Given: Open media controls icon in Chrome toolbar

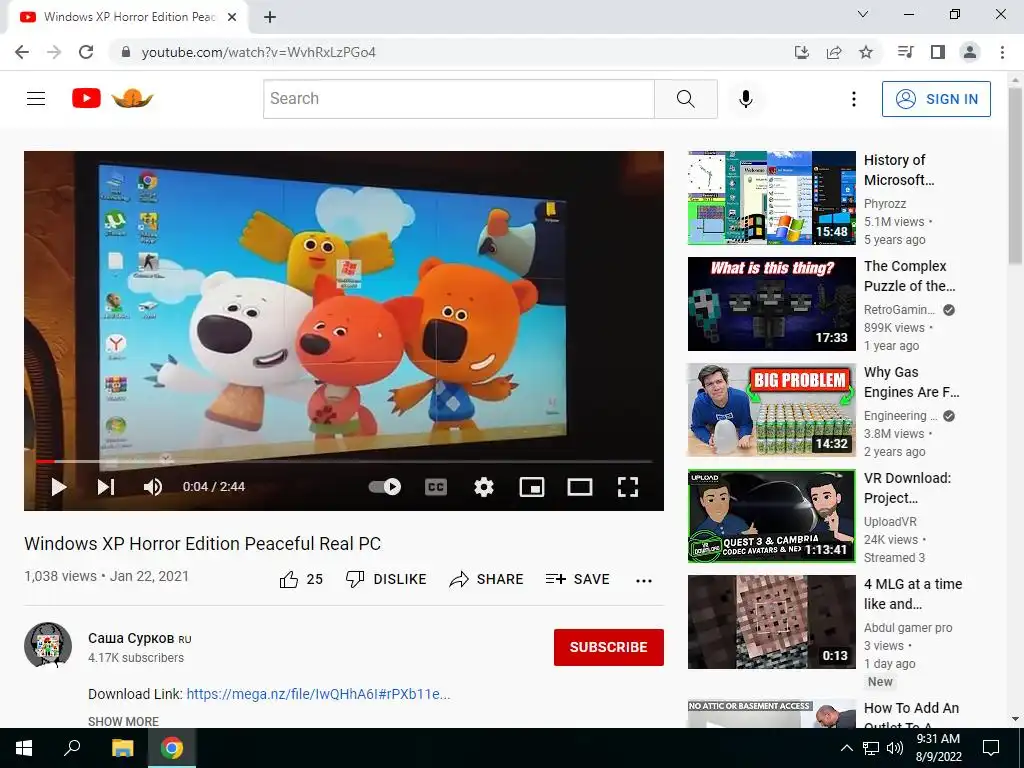Looking at the screenshot, I should pos(906,52).
